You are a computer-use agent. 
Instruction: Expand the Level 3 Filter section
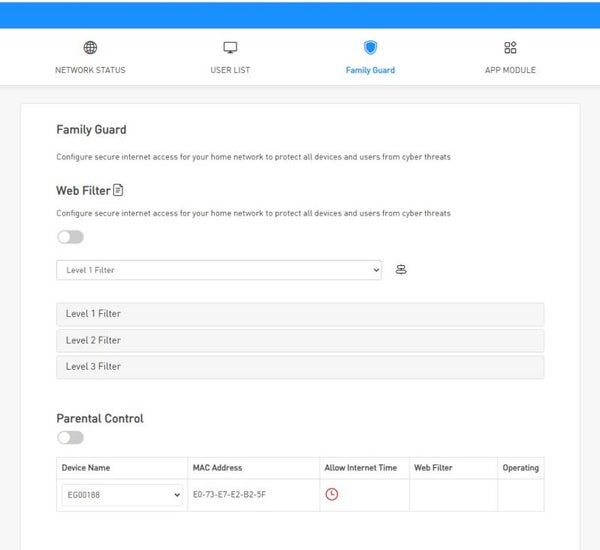[300, 366]
